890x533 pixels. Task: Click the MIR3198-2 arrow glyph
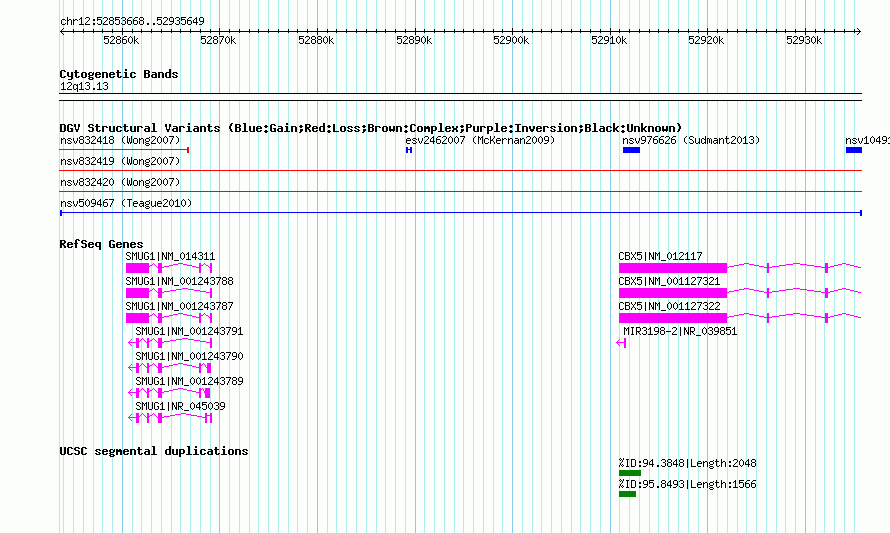point(621,343)
